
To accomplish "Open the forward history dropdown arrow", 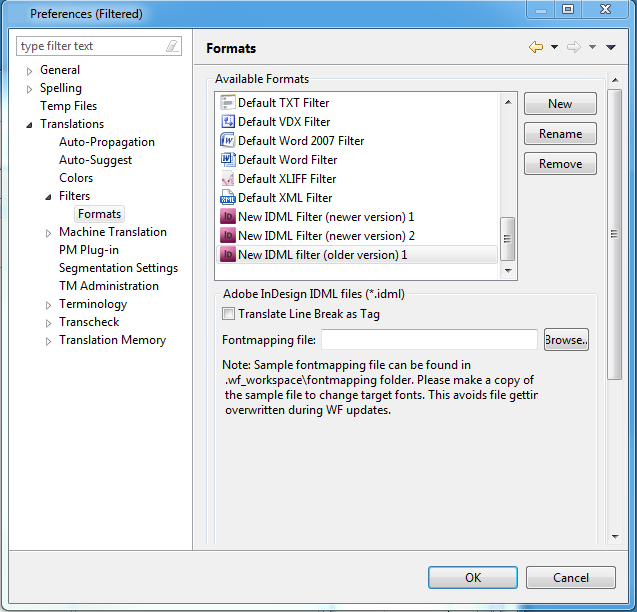I will click(592, 47).
